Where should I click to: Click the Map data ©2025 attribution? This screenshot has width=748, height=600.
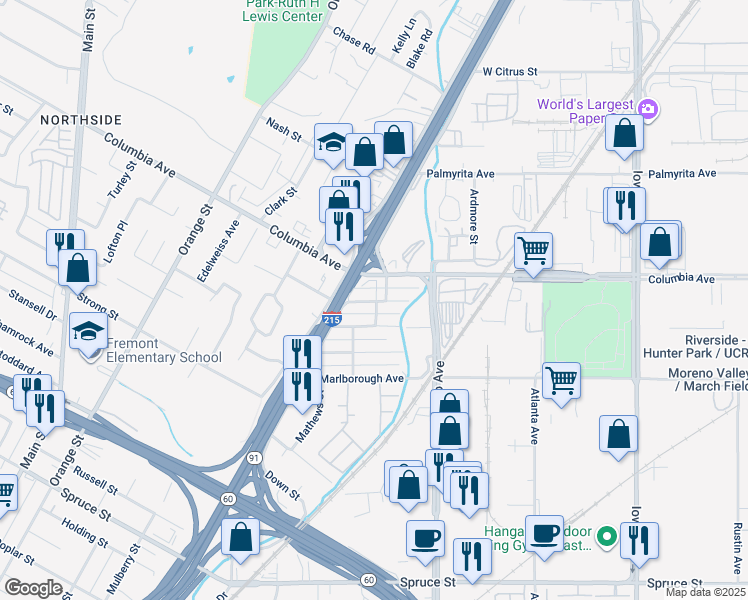(705, 593)
